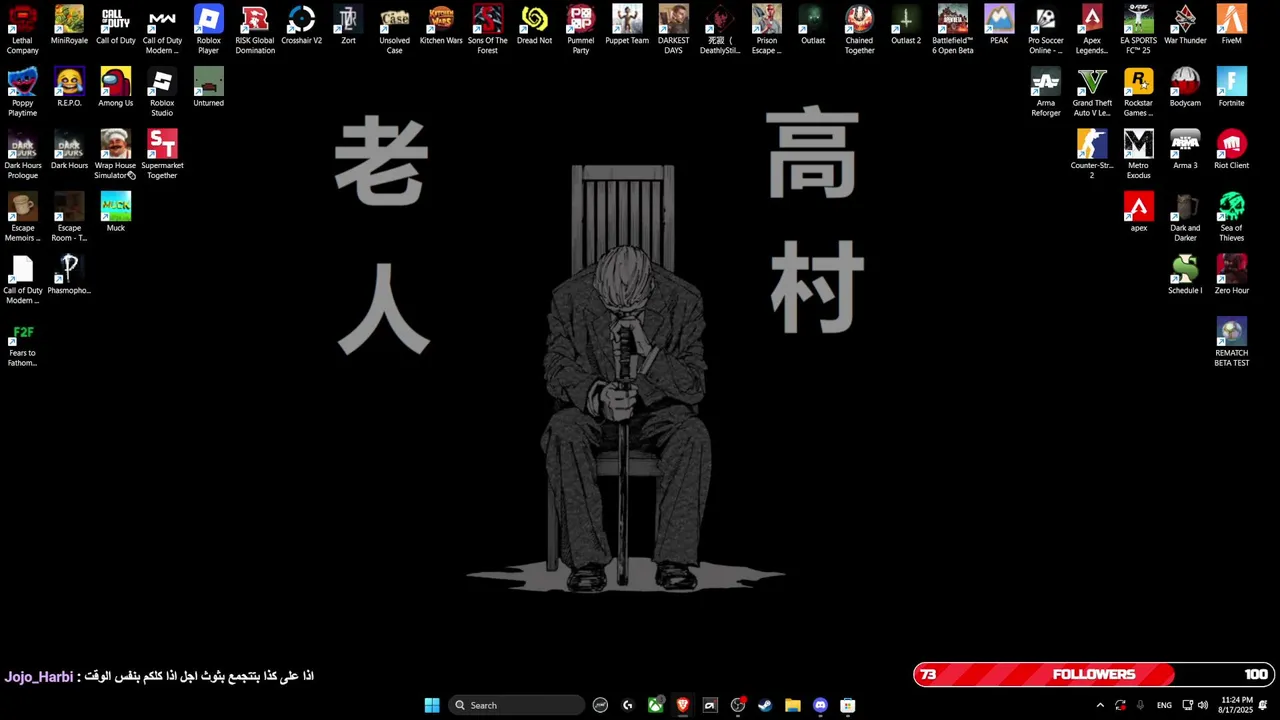Open Kitchen Wars from the desktop
The height and width of the screenshot is (720, 1280).
[441, 26]
